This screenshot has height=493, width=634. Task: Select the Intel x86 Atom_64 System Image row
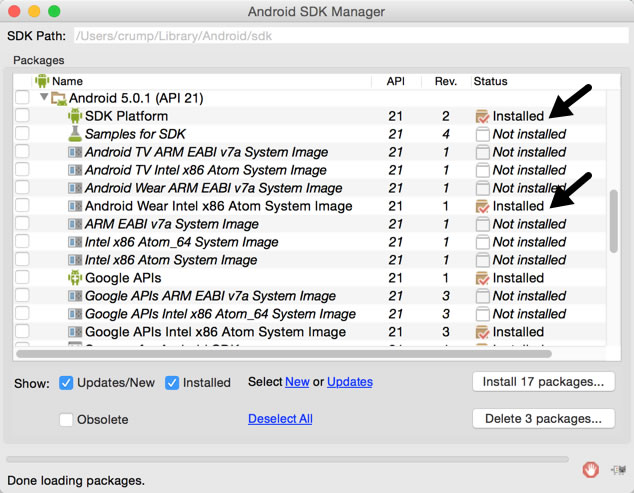(x=311, y=242)
